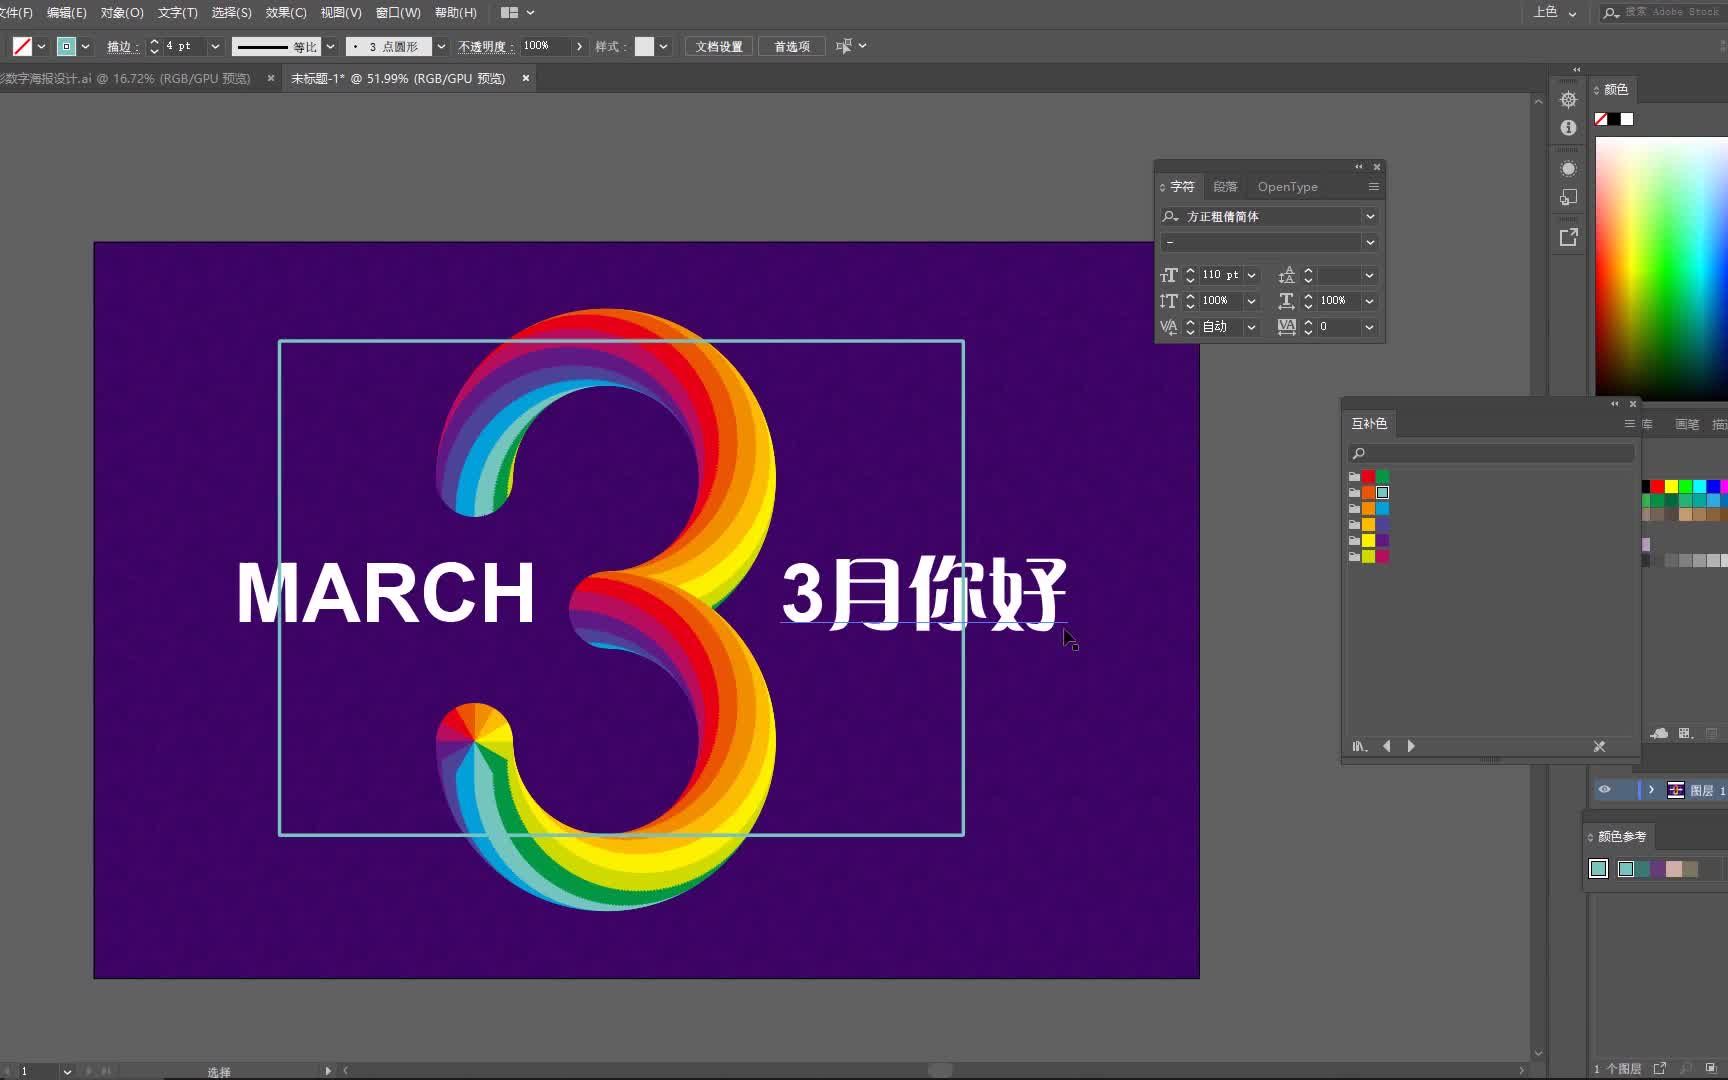Image resolution: width=1728 pixels, height=1080 pixels.
Task: Open the stroke weight dropdown showing 4 pt
Action: tap(215, 46)
